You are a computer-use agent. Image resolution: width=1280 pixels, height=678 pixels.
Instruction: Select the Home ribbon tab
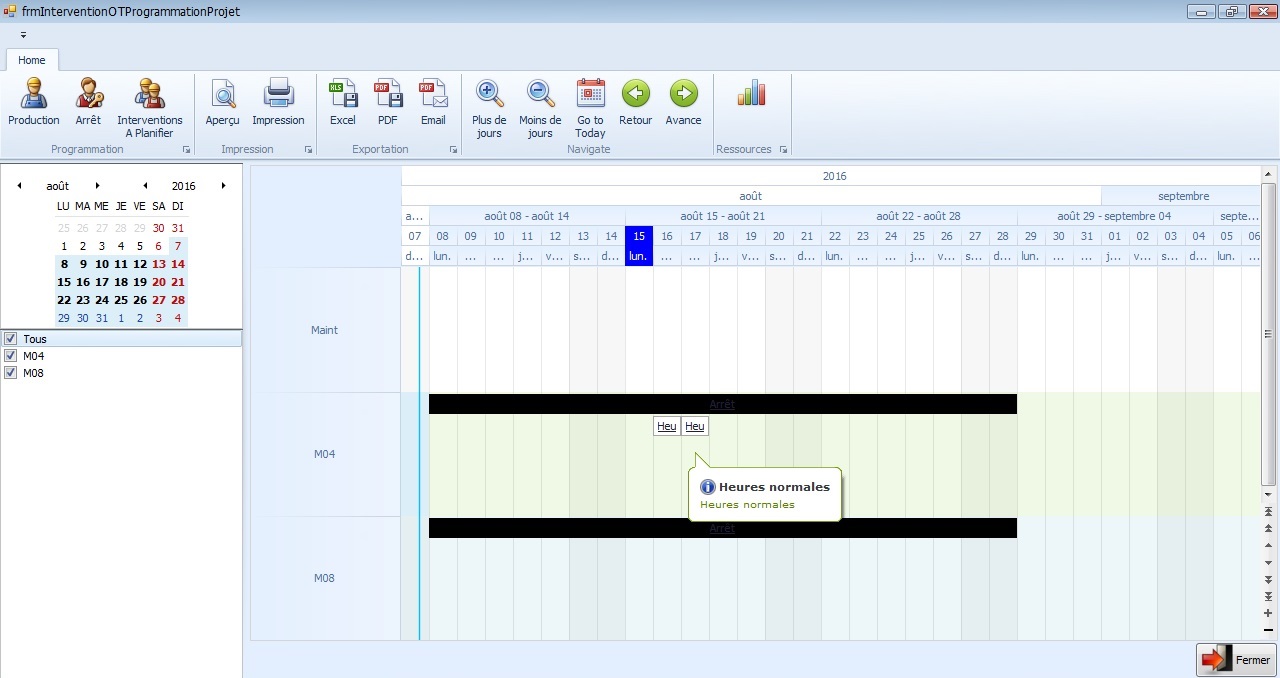[32, 60]
